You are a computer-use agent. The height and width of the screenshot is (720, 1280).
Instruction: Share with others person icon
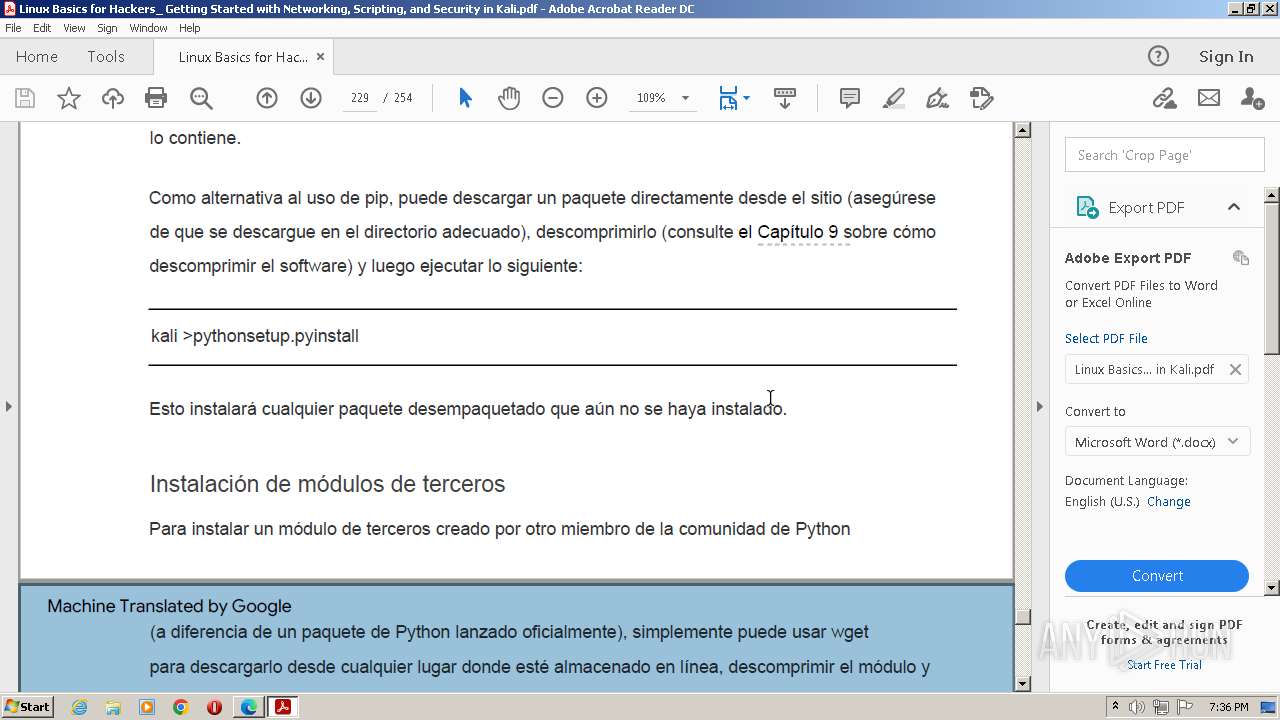click(x=1252, y=98)
